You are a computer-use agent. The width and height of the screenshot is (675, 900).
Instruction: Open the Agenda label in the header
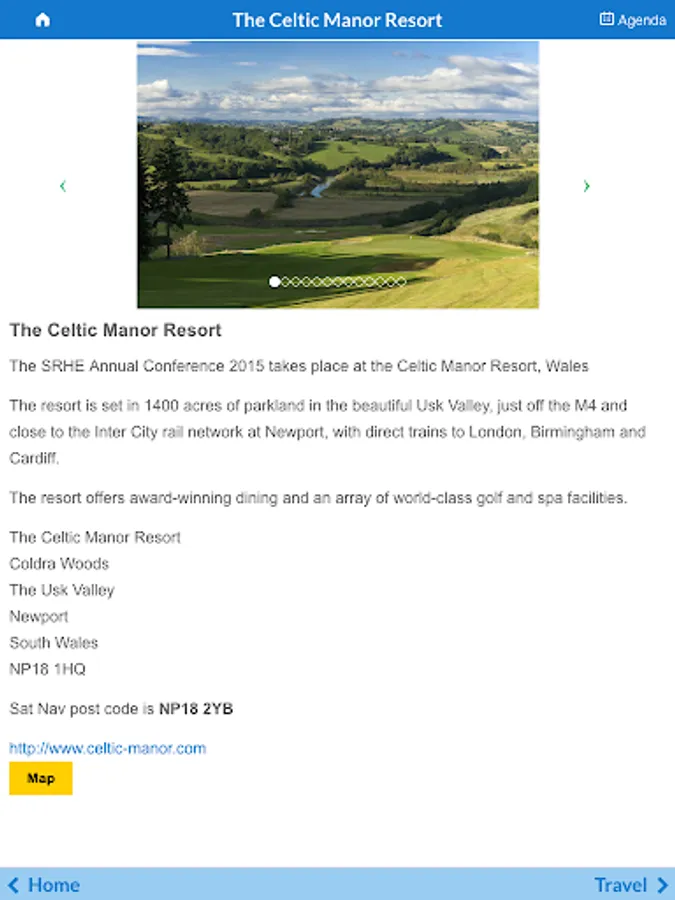642,20
